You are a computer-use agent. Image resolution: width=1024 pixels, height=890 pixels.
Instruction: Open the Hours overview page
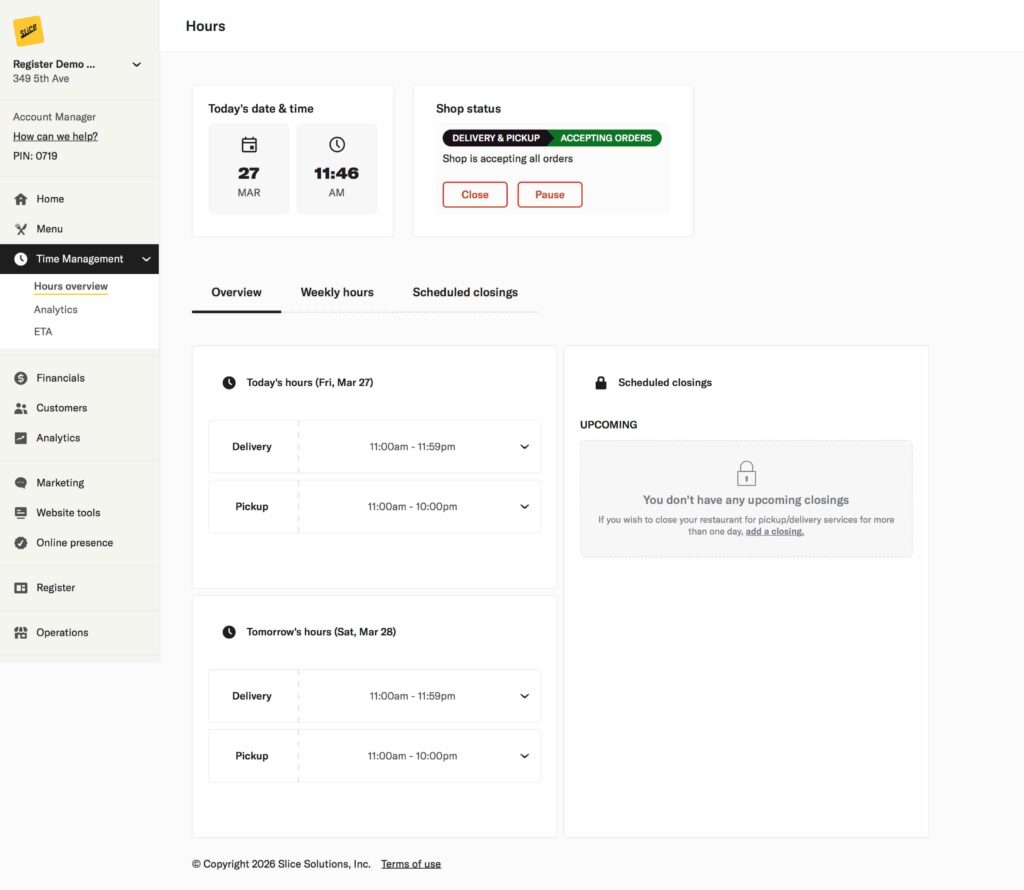70,286
